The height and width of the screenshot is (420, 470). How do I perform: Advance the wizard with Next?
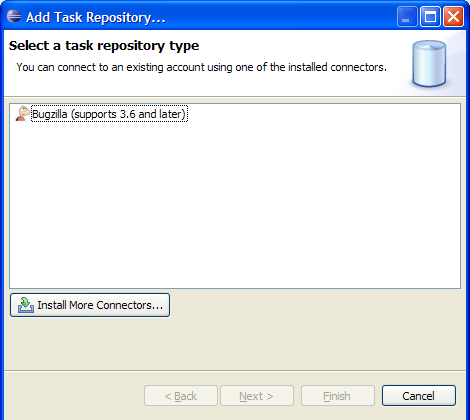[257, 396]
